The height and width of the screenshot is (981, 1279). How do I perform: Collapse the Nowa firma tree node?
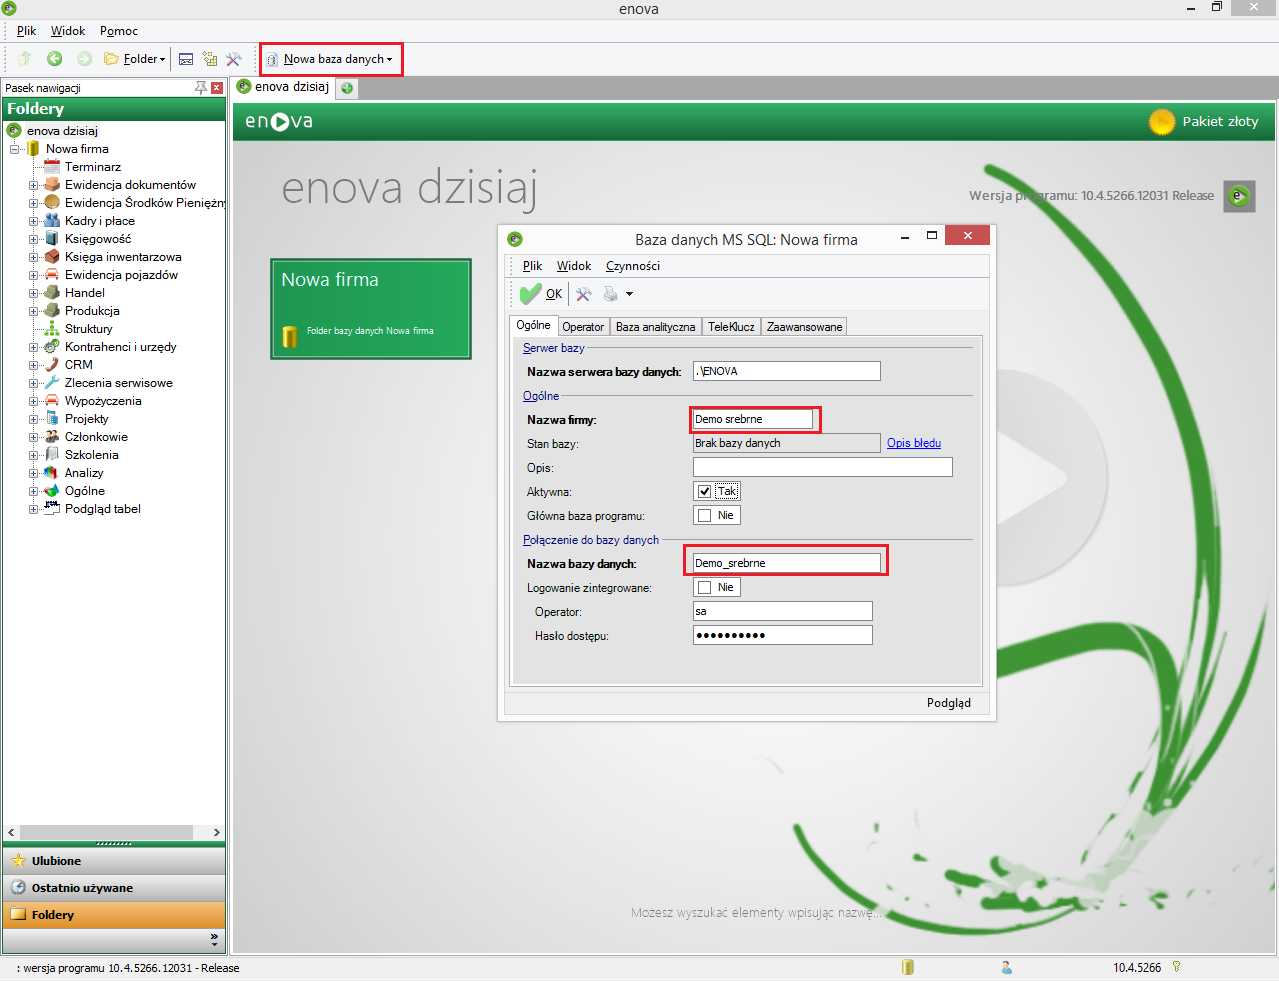pos(15,149)
